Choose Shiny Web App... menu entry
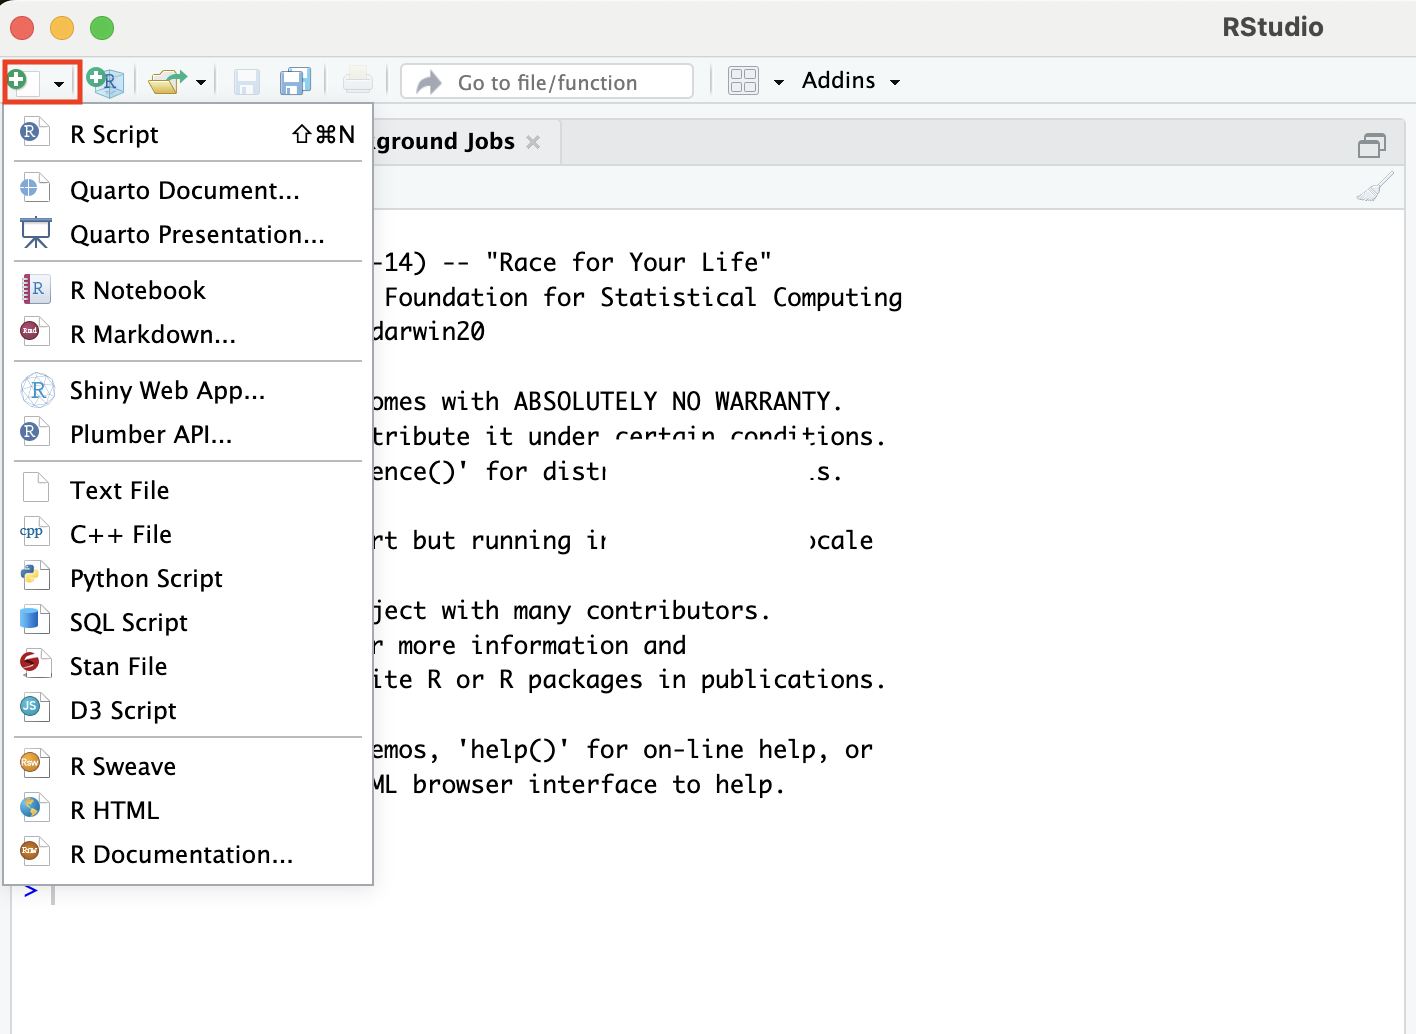This screenshot has width=1416, height=1034. pyautogui.click(x=188, y=390)
